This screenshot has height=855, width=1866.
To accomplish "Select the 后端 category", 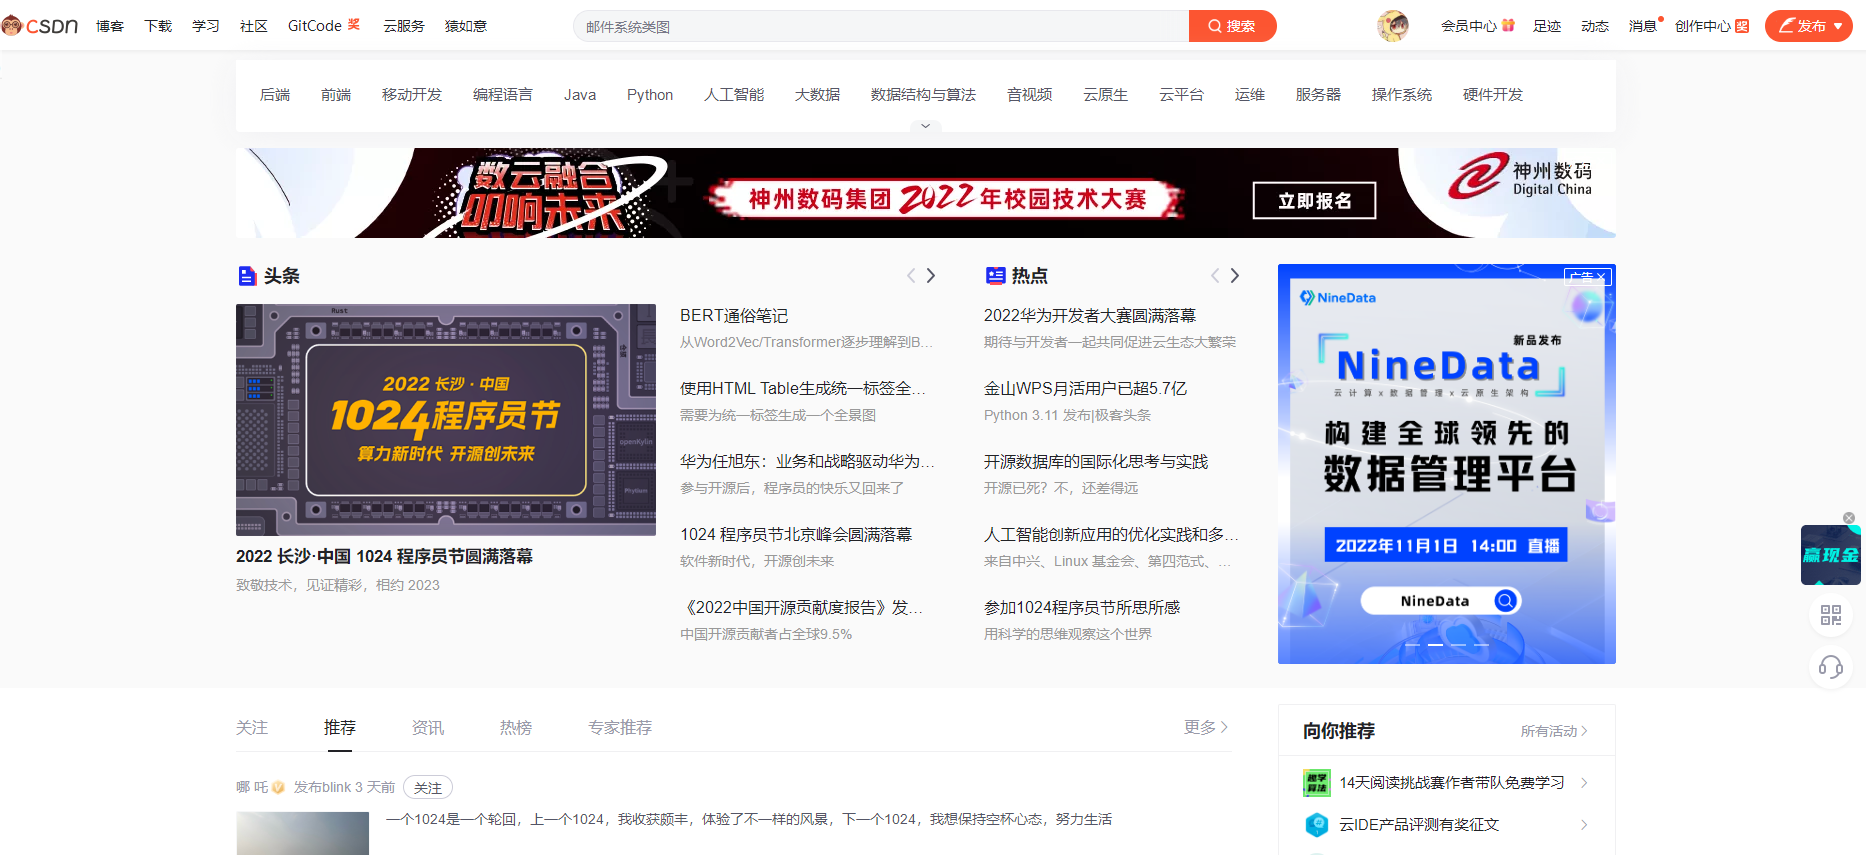I will [275, 95].
